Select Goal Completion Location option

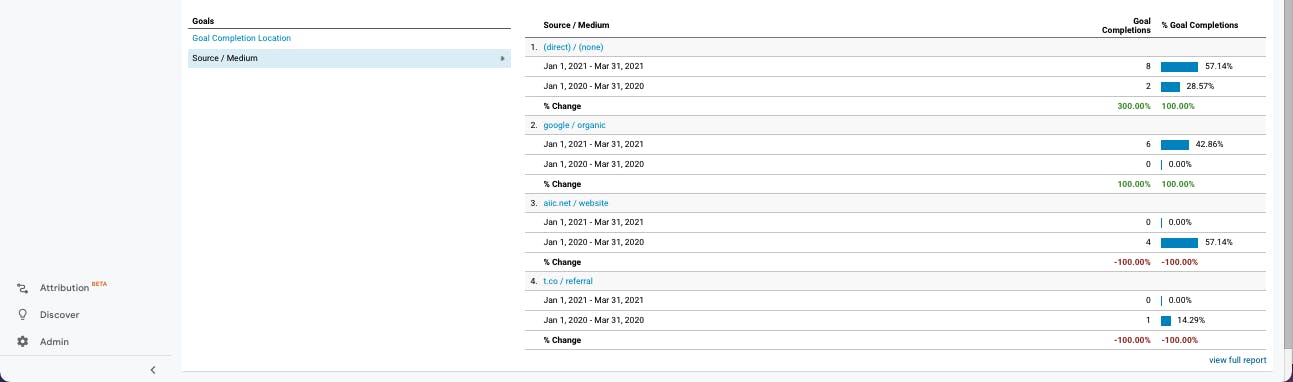click(241, 38)
